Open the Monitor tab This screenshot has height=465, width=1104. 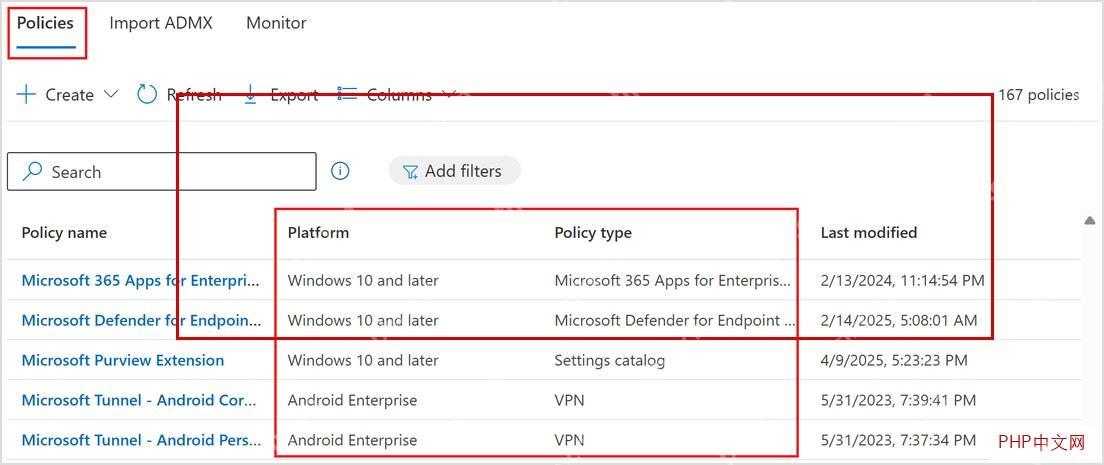point(276,23)
